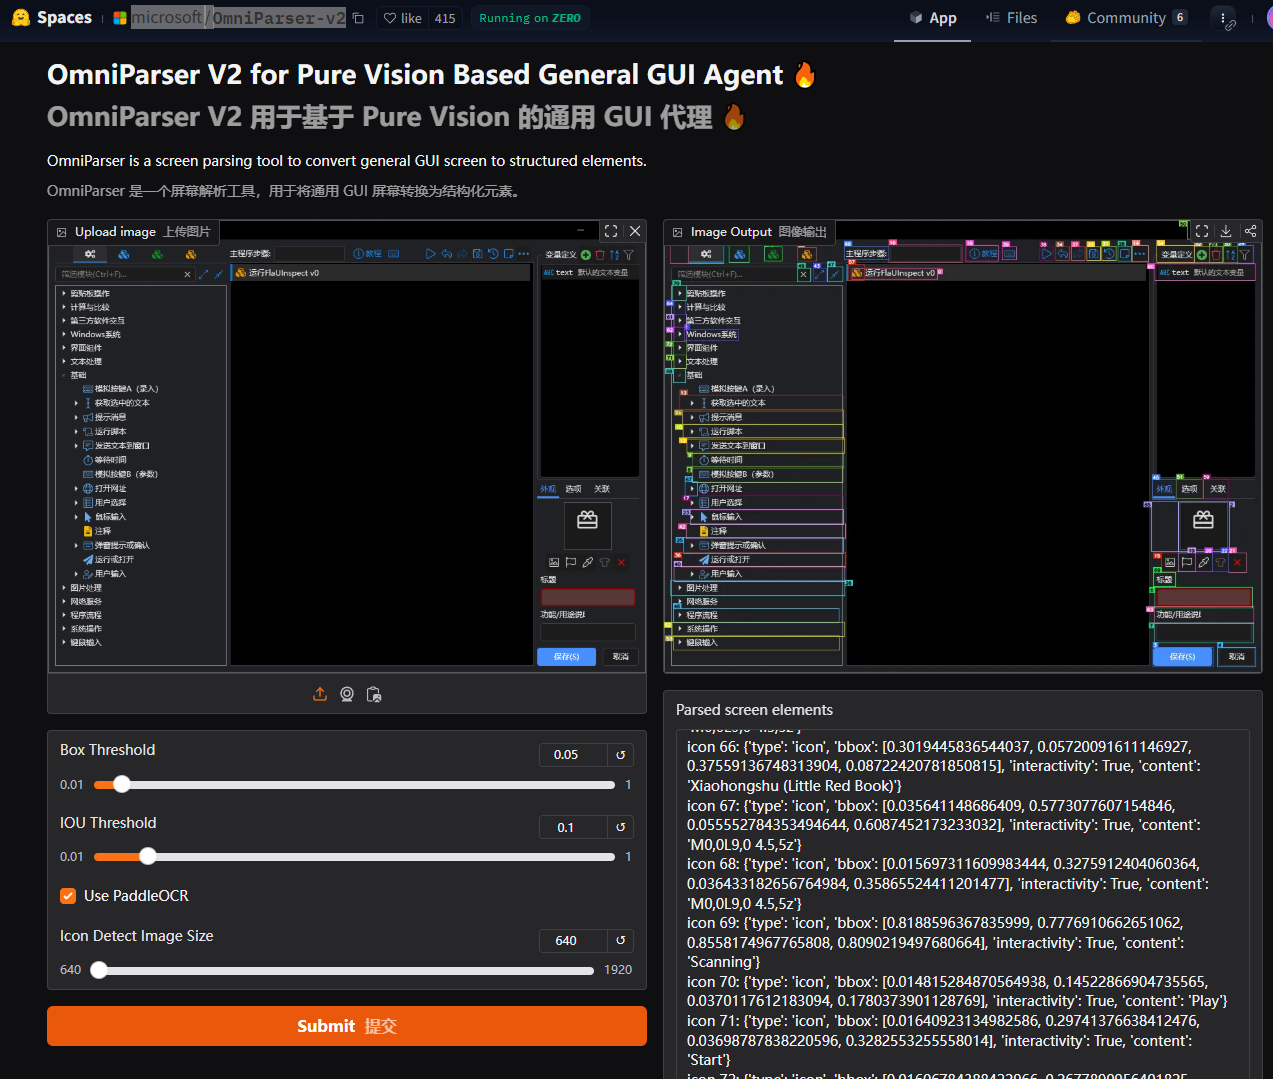Like the space with the heart button
Image resolution: width=1273 pixels, height=1079 pixels.
click(x=402, y=18)
